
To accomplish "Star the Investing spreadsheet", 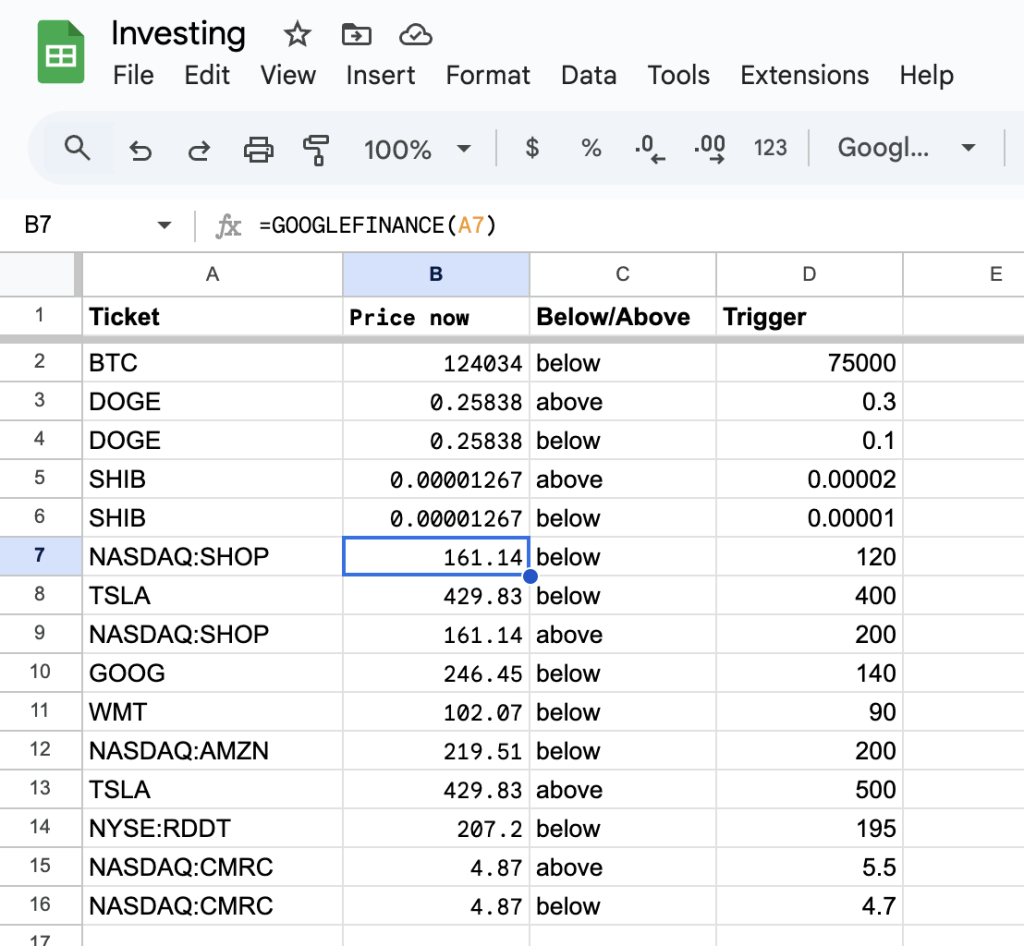I will (x=297, y=35).
